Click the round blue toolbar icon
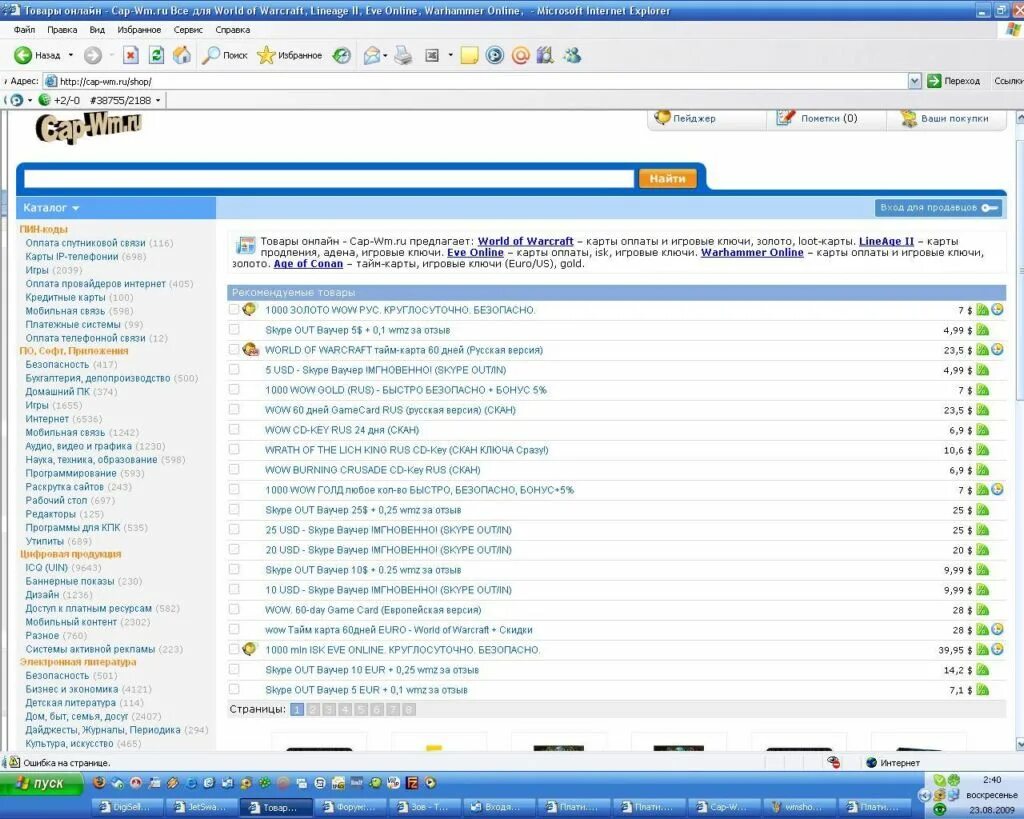Viewport: 1024px width, 819px height. [x=495, y=56]
